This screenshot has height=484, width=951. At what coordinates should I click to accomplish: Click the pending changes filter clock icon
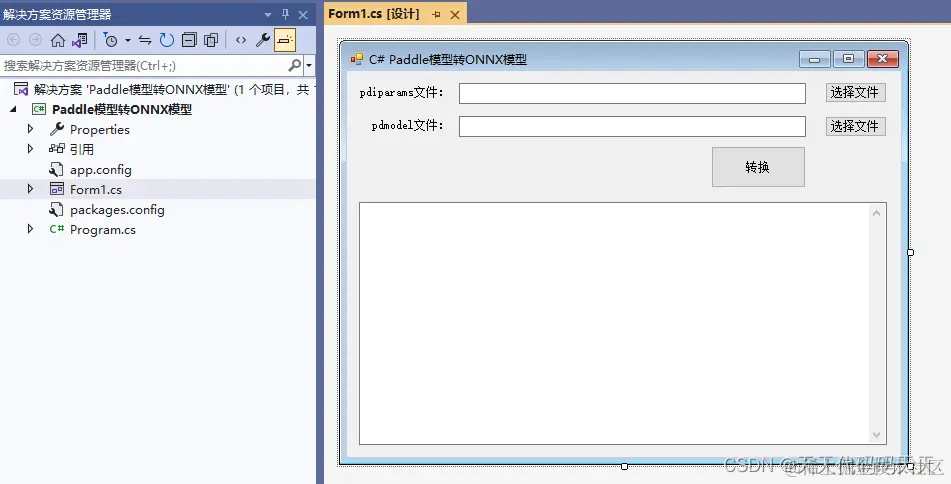pos(110,40)
